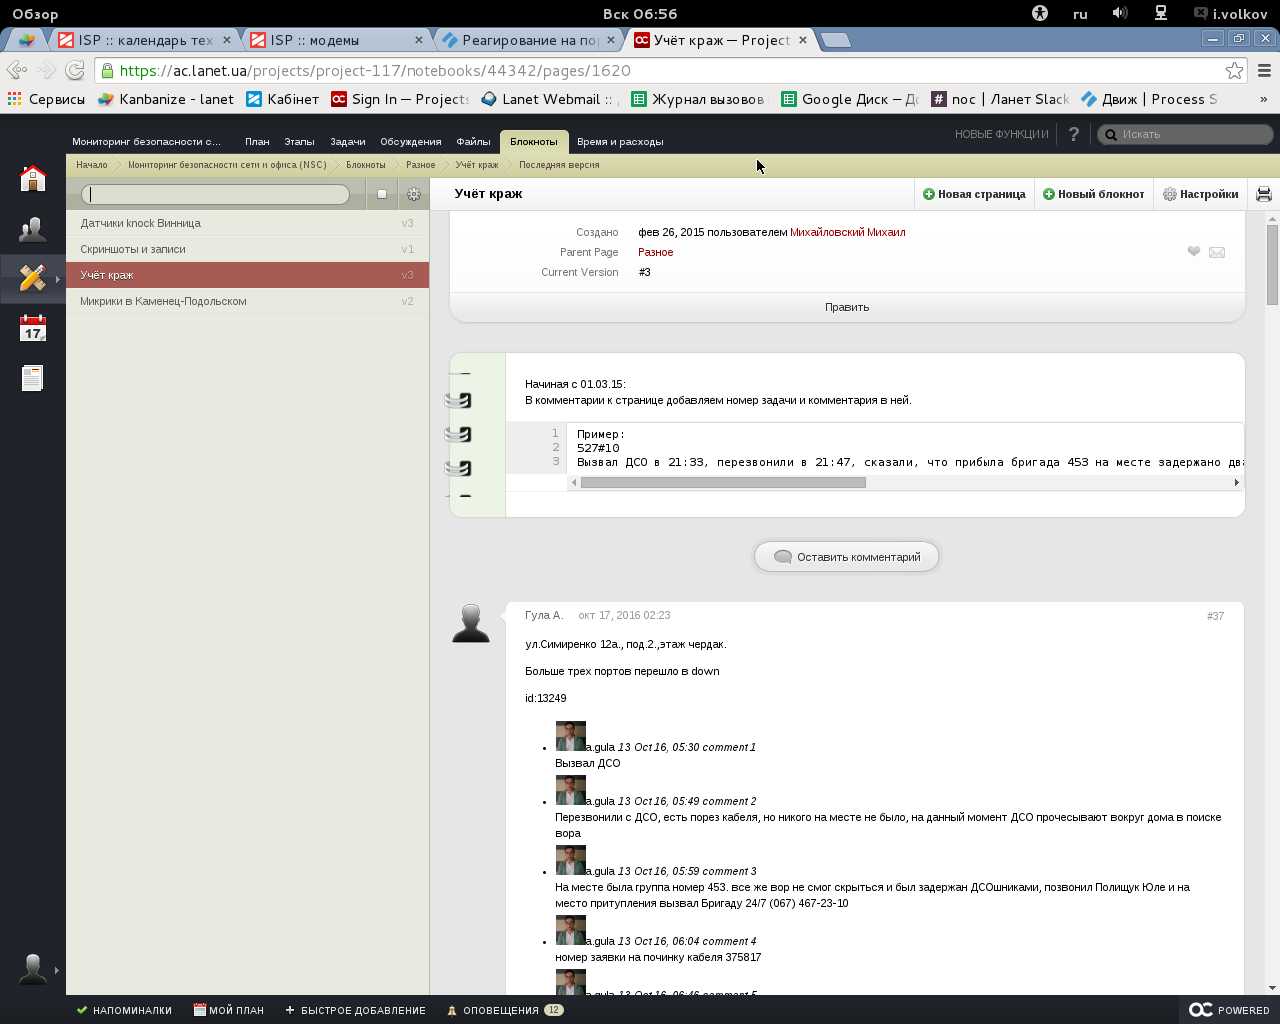Reload the current page
Image resolution: width=1280 pixels, height=1024 pixels.
(75, 70)
